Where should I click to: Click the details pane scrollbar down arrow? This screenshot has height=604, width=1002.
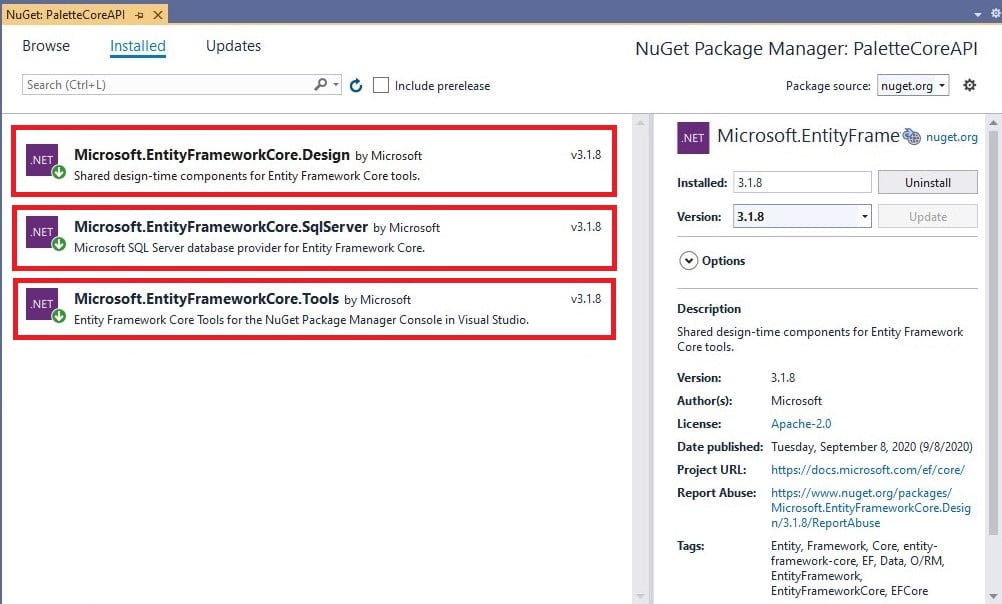pyautogui.click(x=993, y=597)
